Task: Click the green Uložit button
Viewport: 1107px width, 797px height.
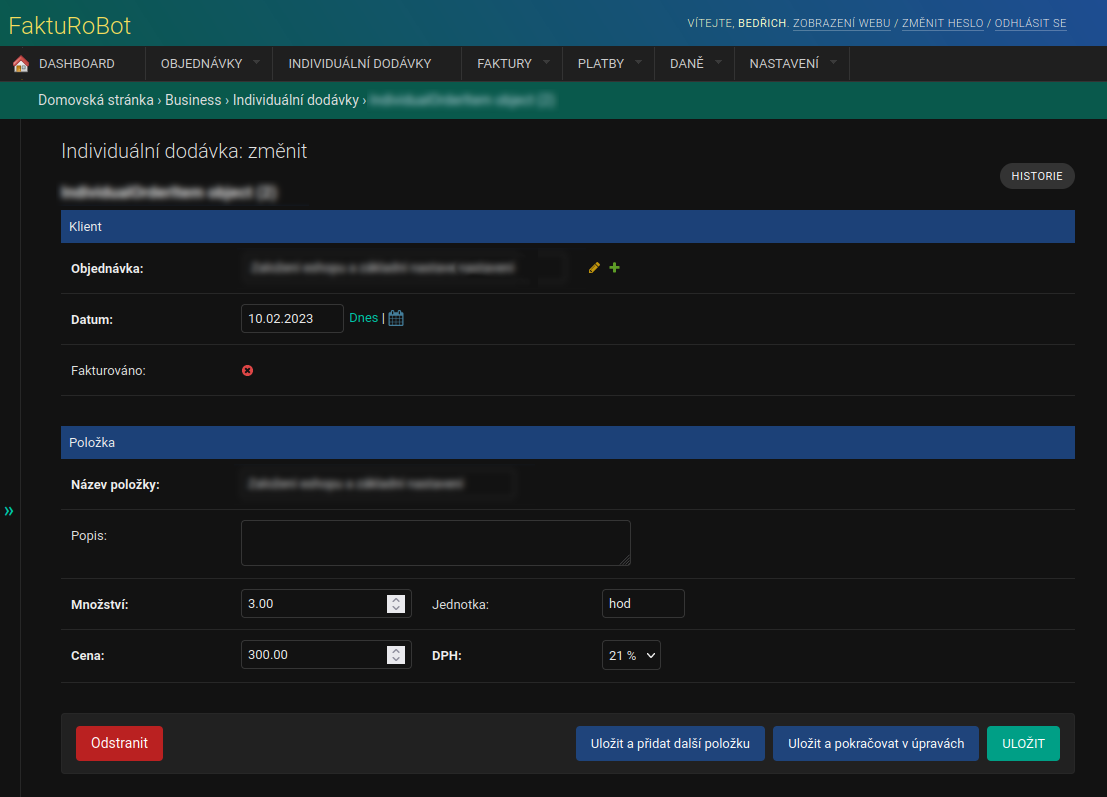Action: click(1023, 744)
